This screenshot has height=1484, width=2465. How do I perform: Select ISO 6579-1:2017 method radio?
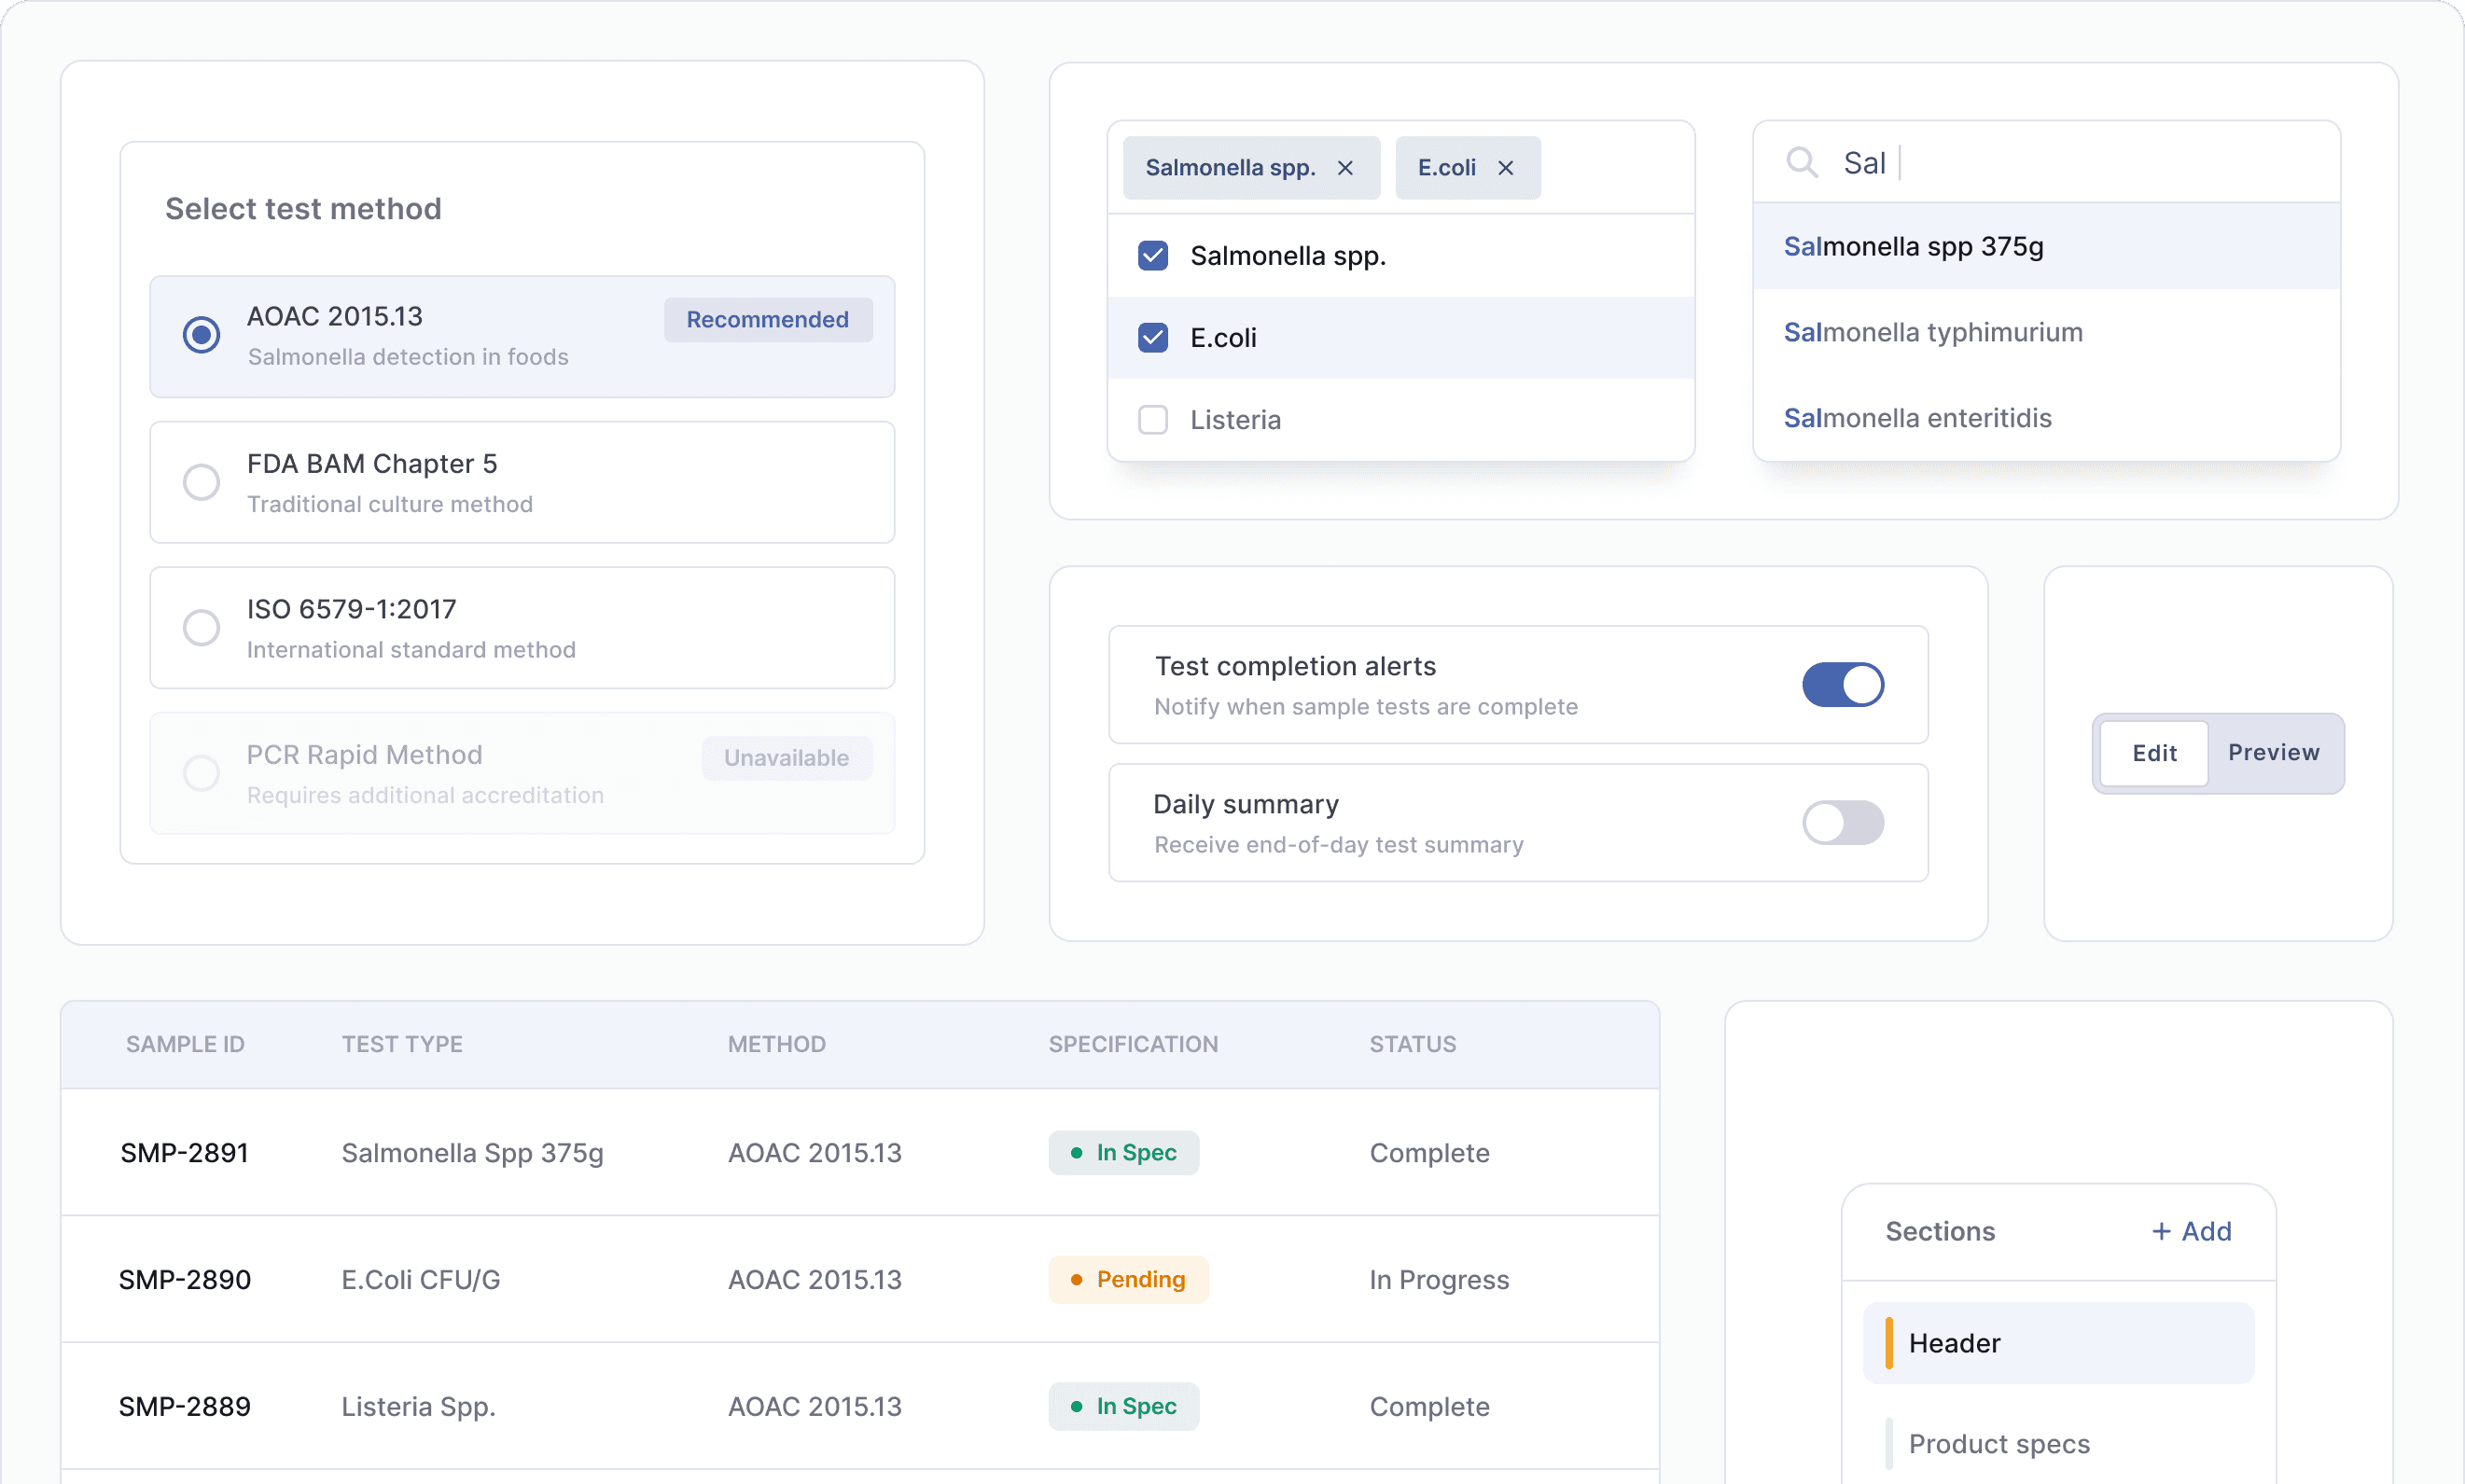(201, 628)
